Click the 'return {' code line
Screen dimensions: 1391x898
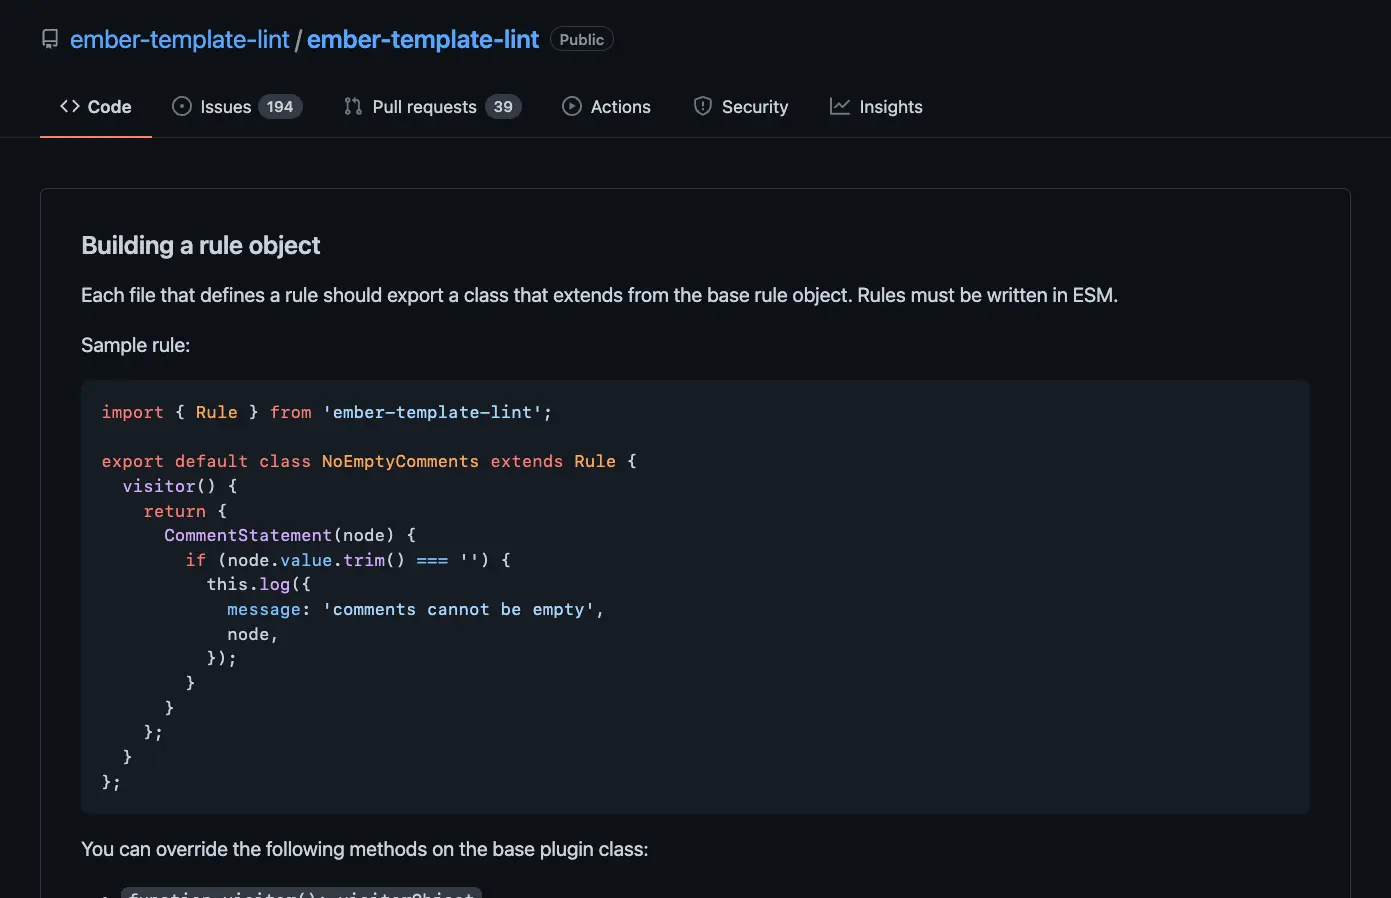coord(185,511)
